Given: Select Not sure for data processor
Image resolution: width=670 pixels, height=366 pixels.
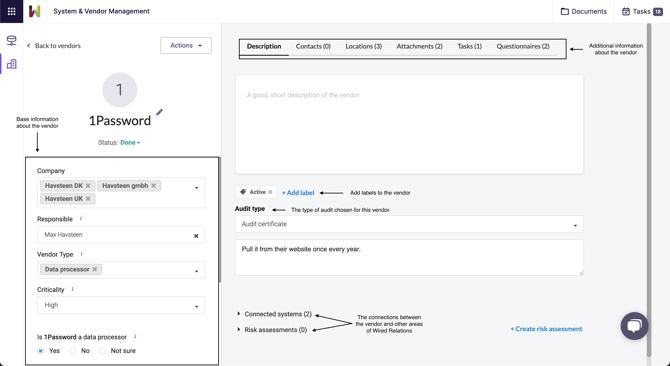Looking at the screenshot, I should pos(102,351).
